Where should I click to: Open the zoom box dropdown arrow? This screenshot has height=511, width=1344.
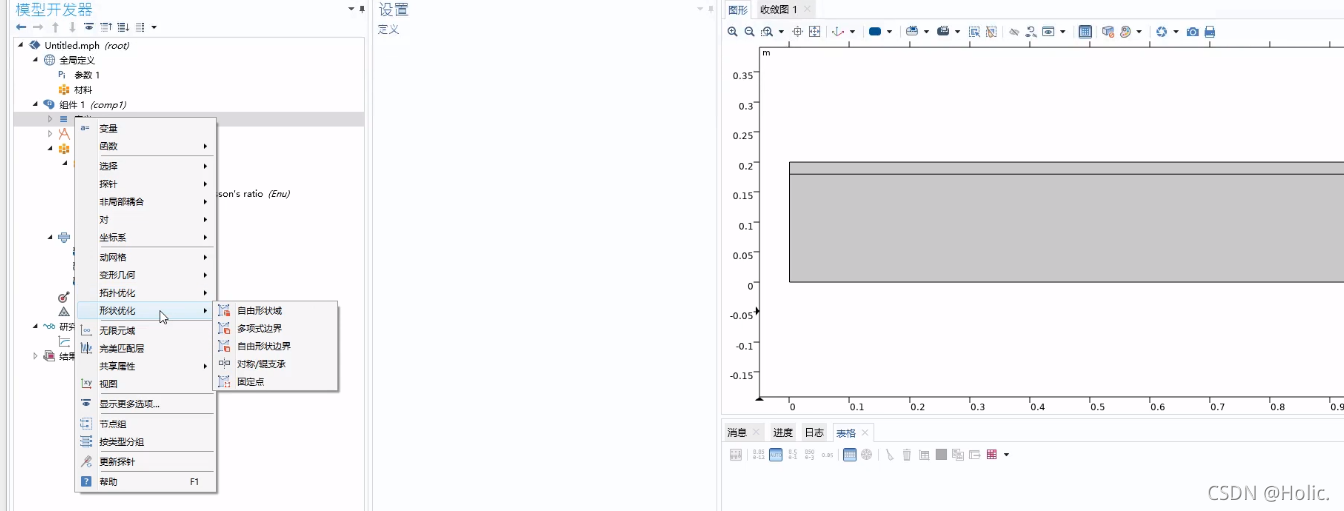(x=781, y=32)
